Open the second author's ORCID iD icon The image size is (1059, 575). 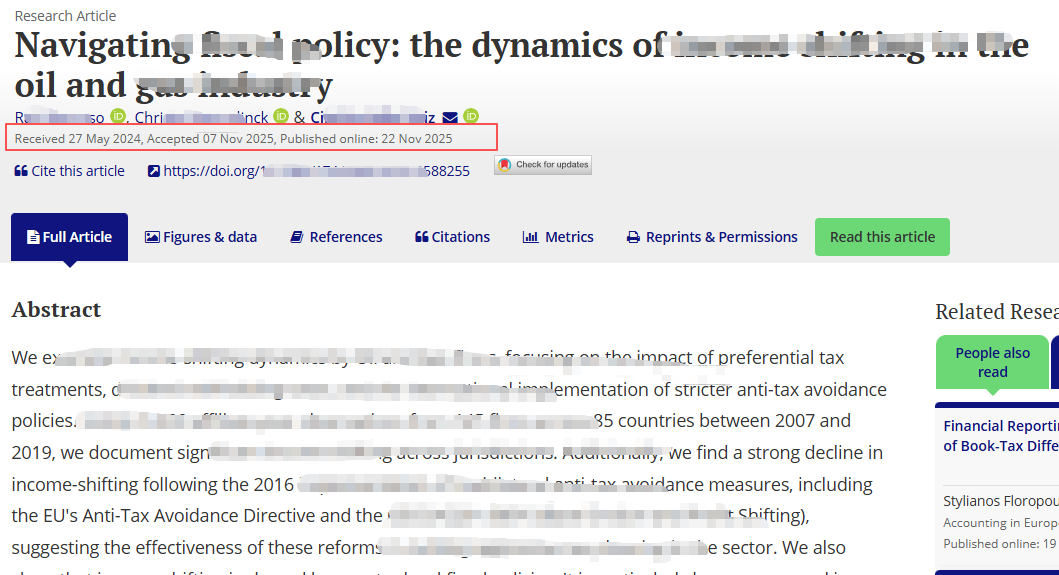tap(281, 117)
